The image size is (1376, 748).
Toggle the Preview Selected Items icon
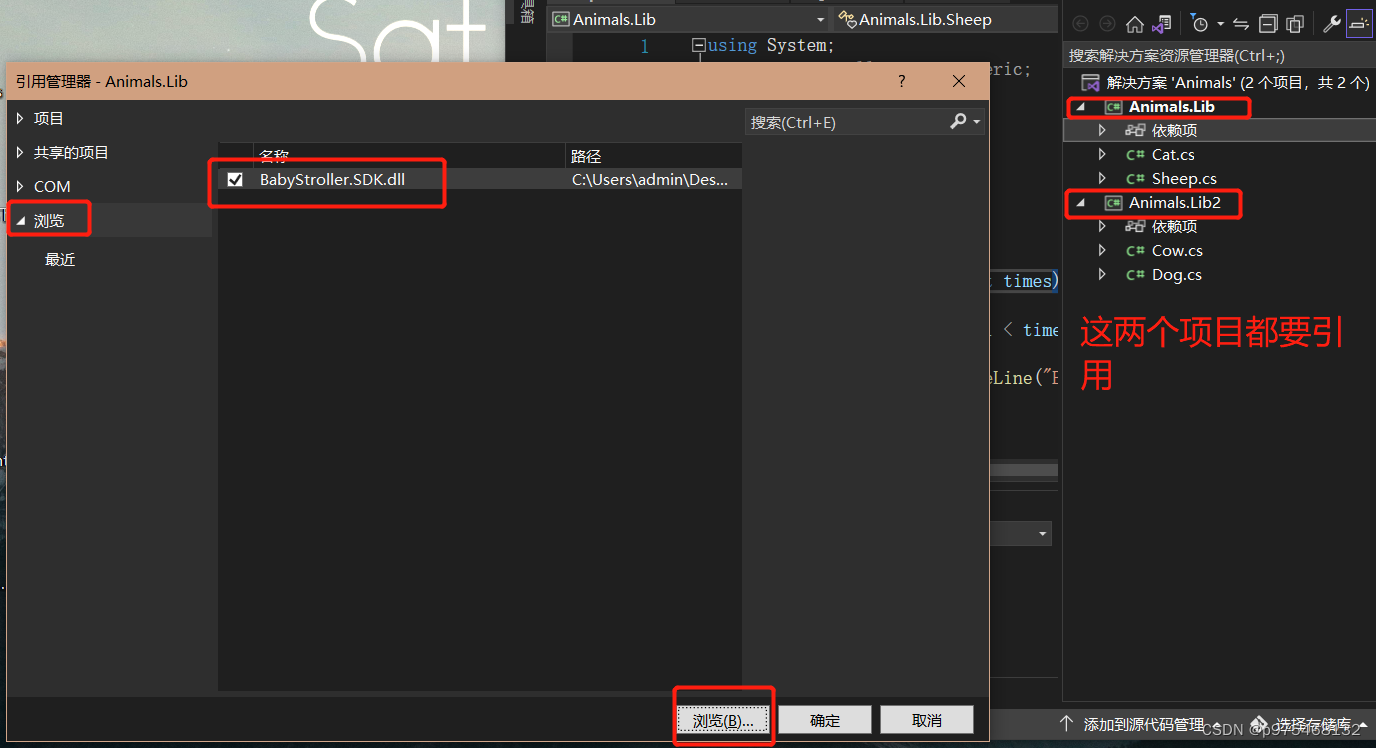[1360, 24]
